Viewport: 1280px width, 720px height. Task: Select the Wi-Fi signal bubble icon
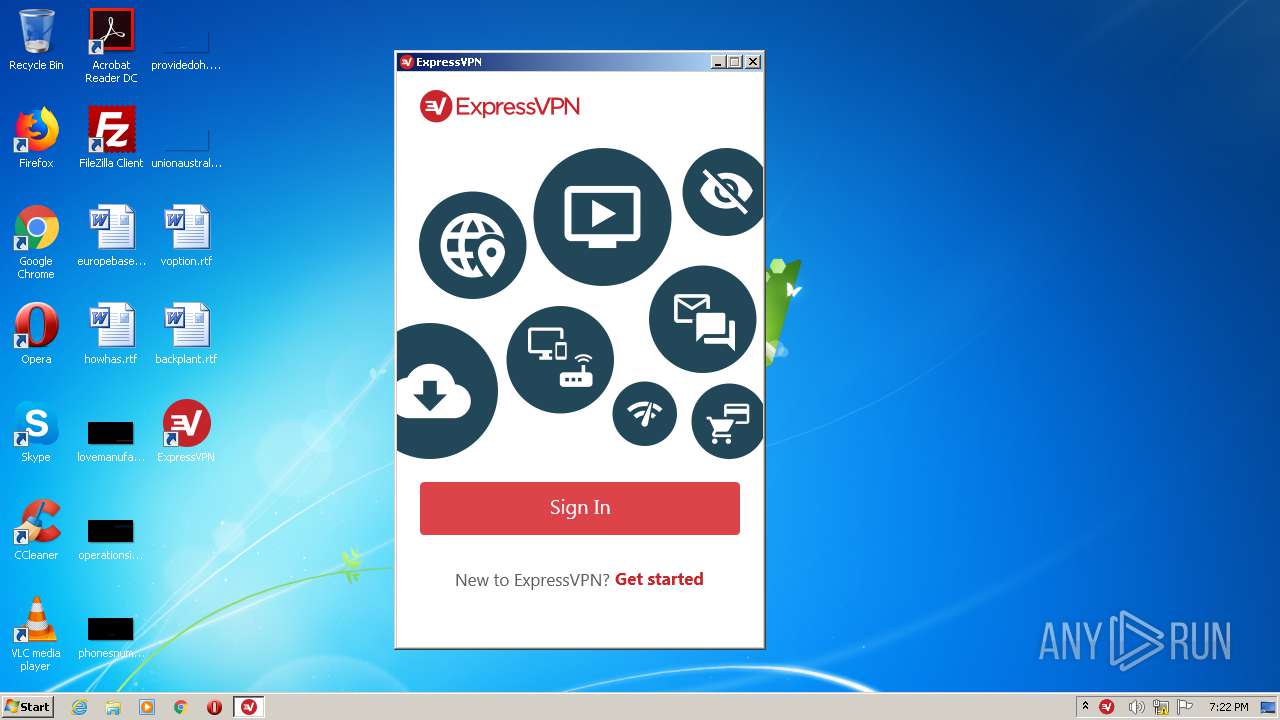644,414
